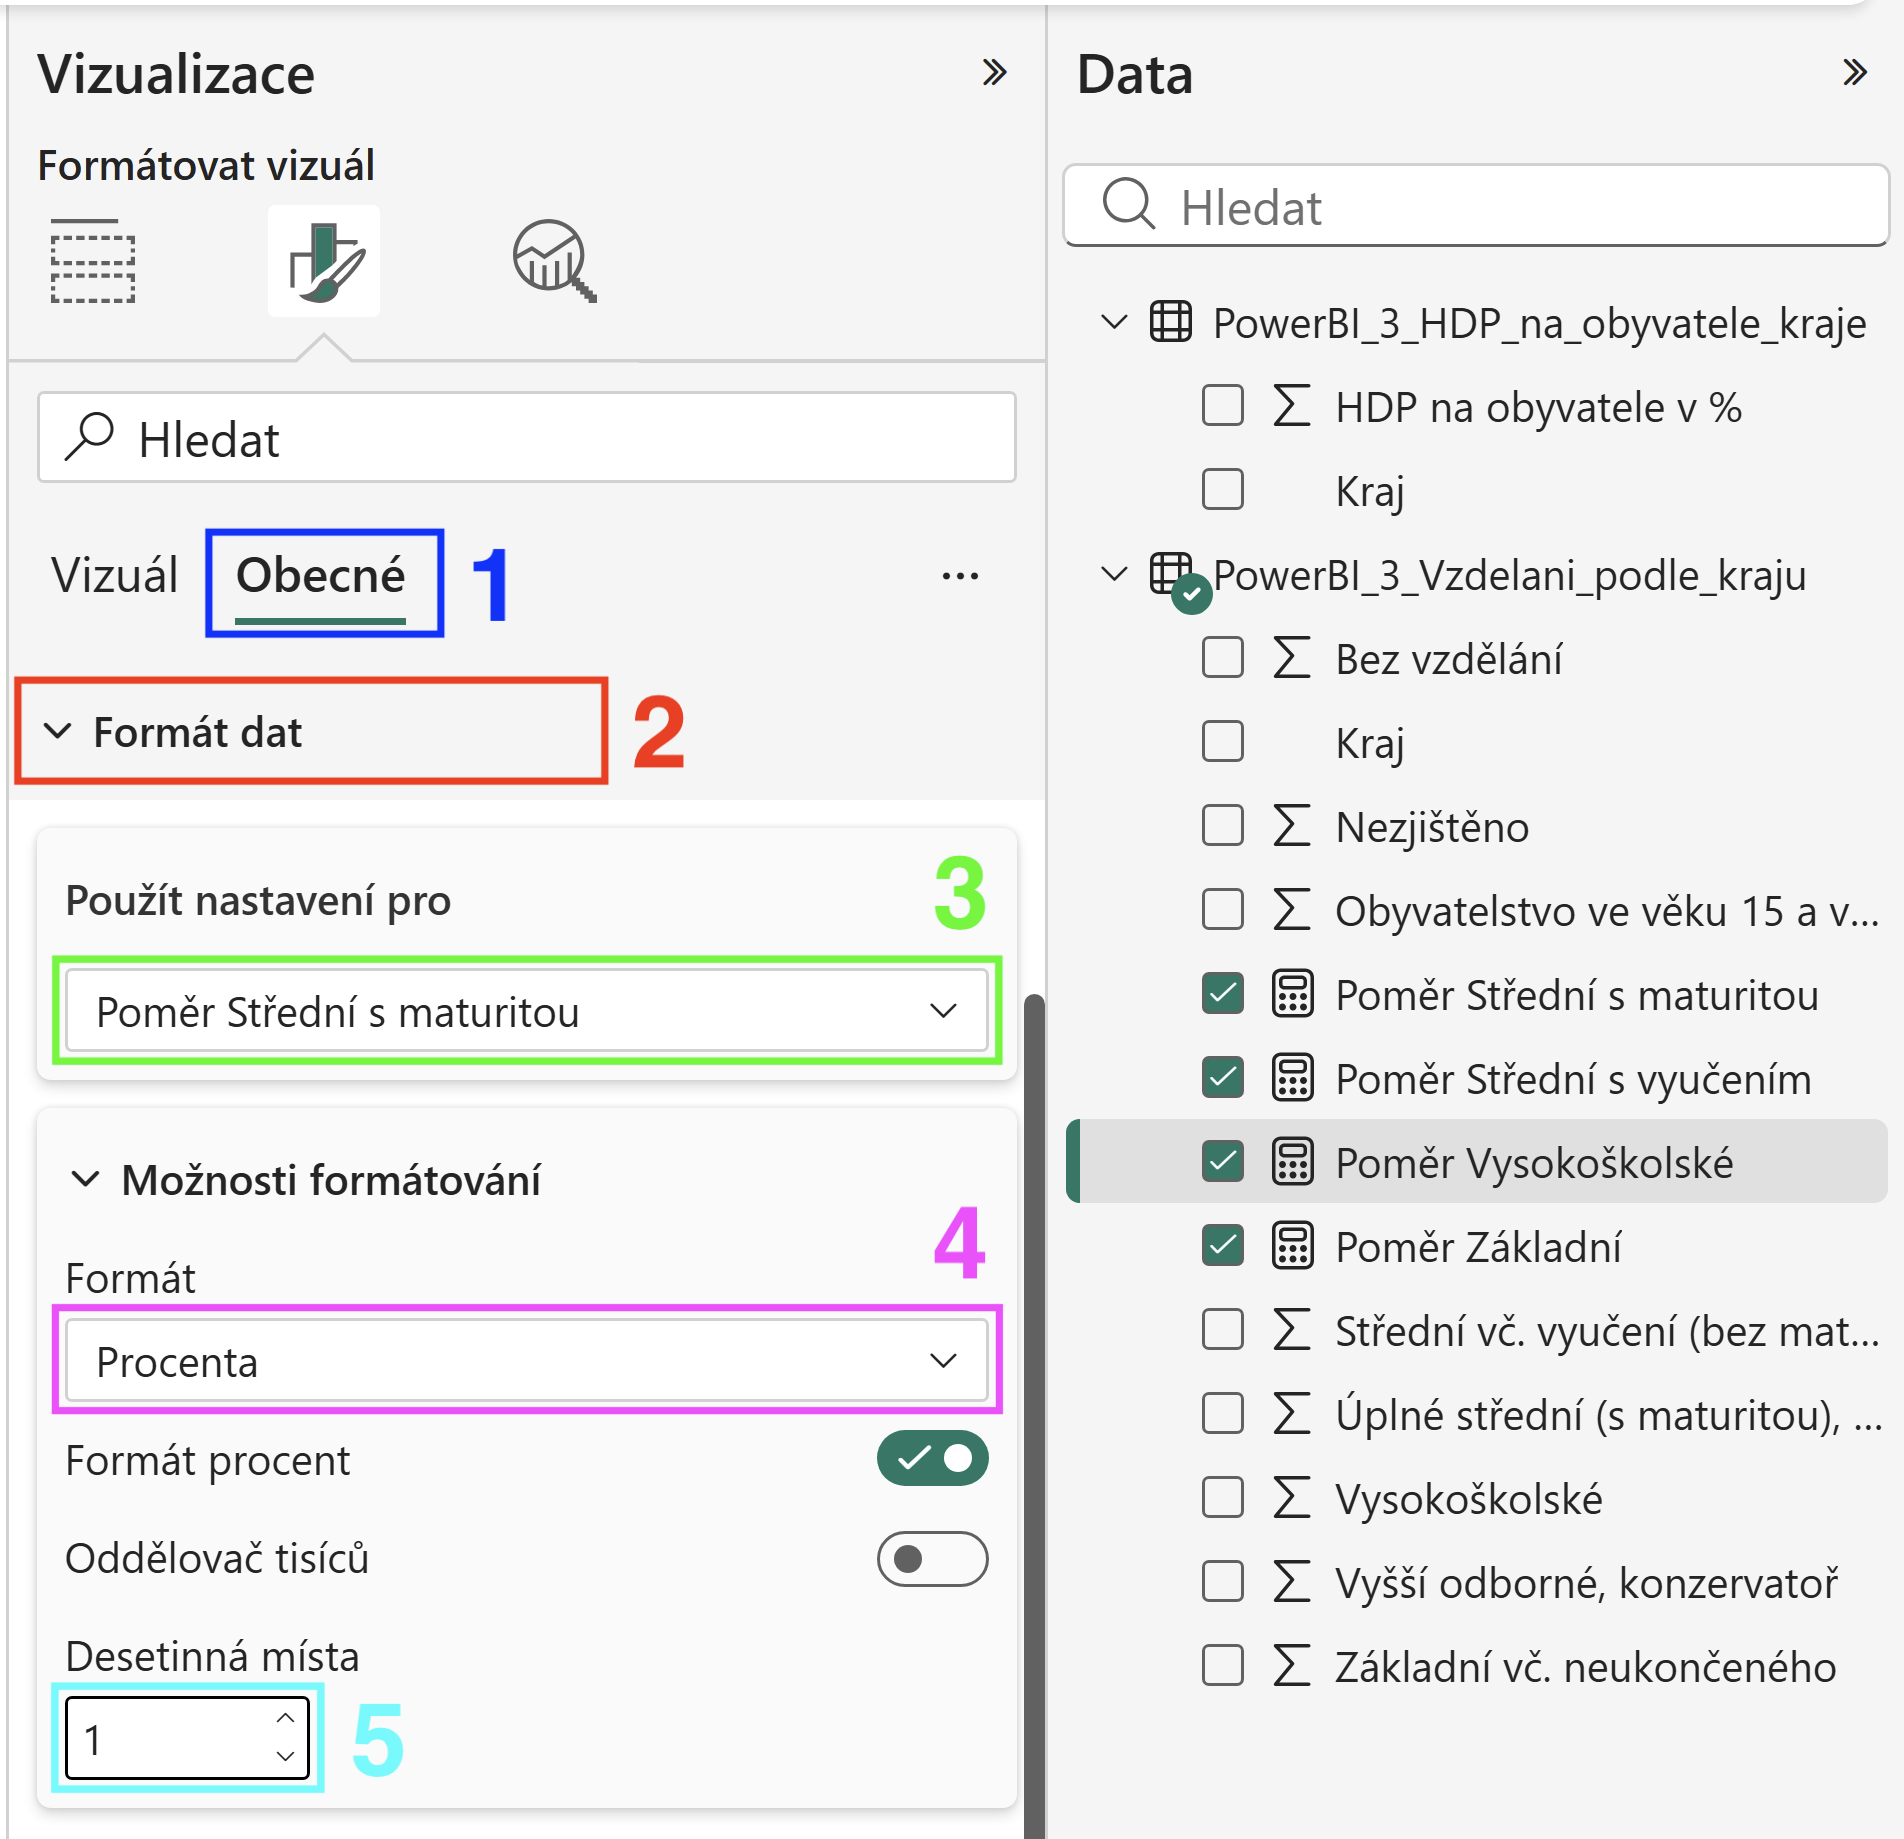
Task: Open the Analytics magnifier icon
Action: tap(554, 261)
